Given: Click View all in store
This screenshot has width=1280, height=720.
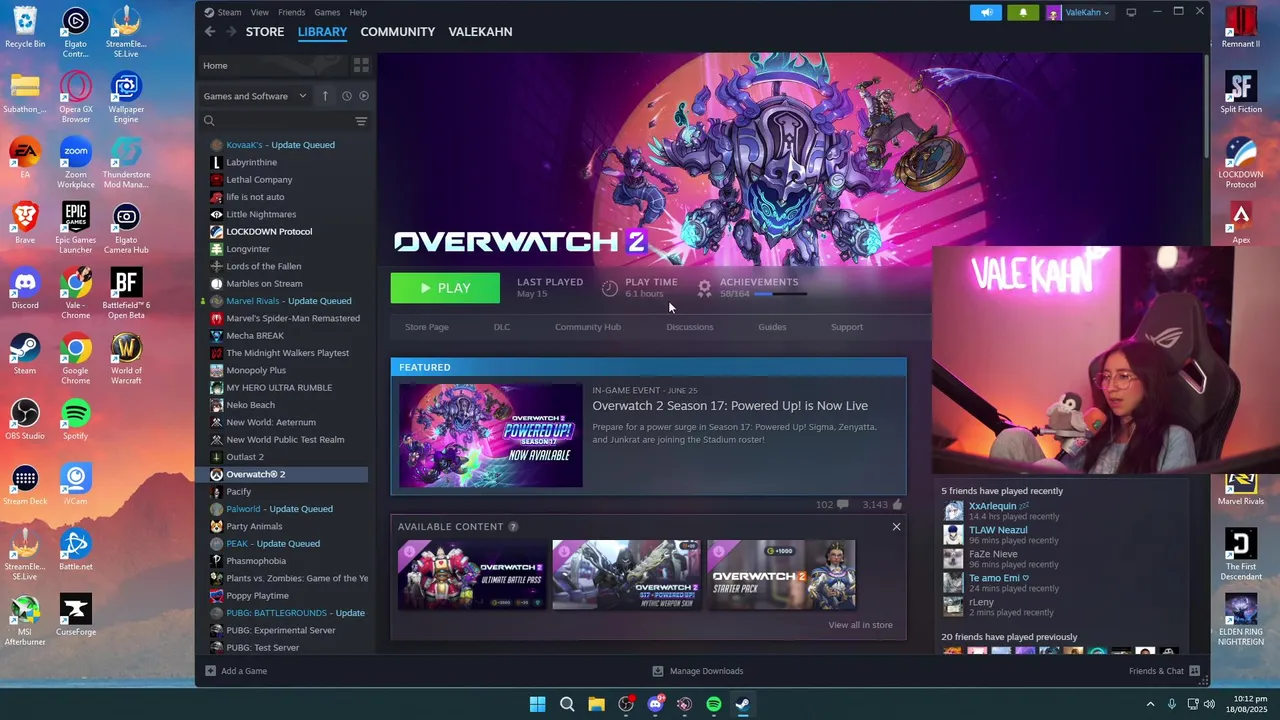Looking at the screenshot, I should 860,625.
